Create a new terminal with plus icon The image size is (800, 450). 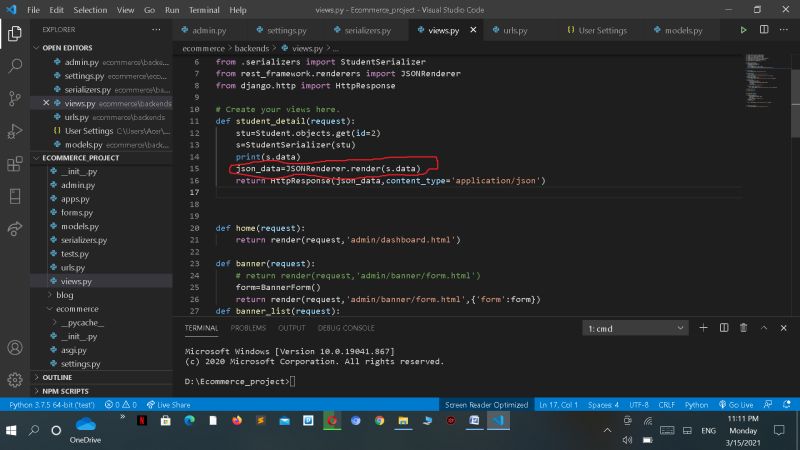[703, 328]
